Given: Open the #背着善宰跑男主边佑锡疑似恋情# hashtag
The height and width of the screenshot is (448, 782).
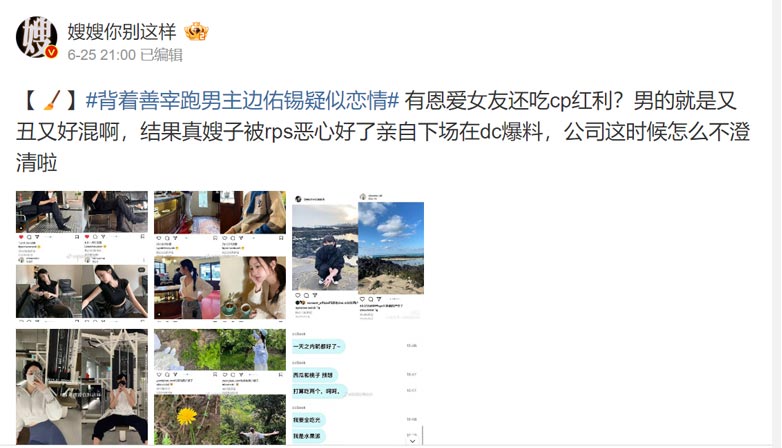Looking at the screenshot, I should (x=242, y=100).
